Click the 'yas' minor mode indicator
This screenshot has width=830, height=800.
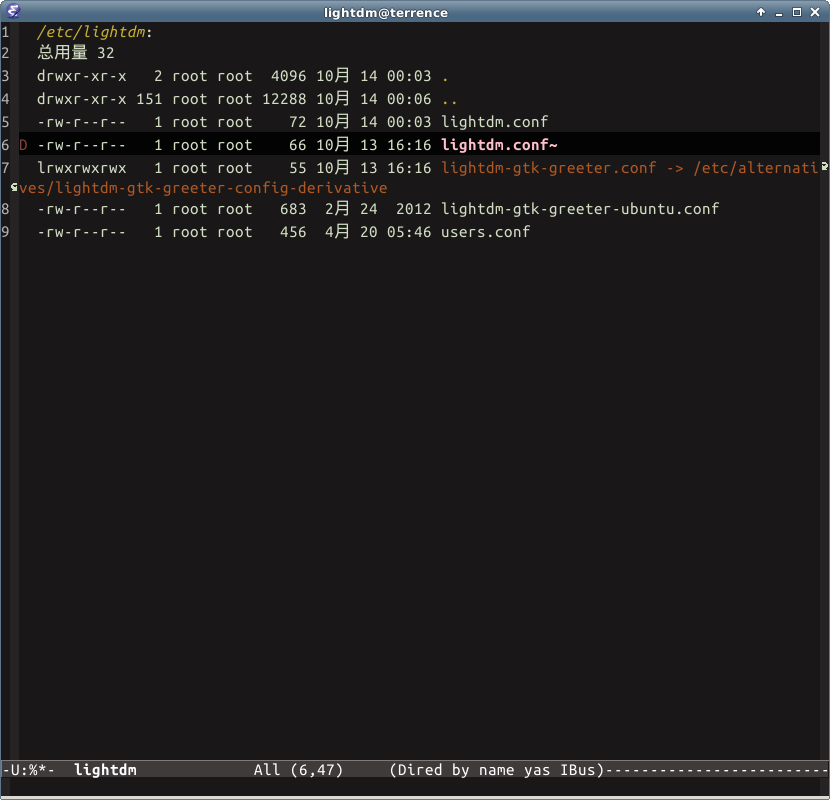(x=537, y=770)
